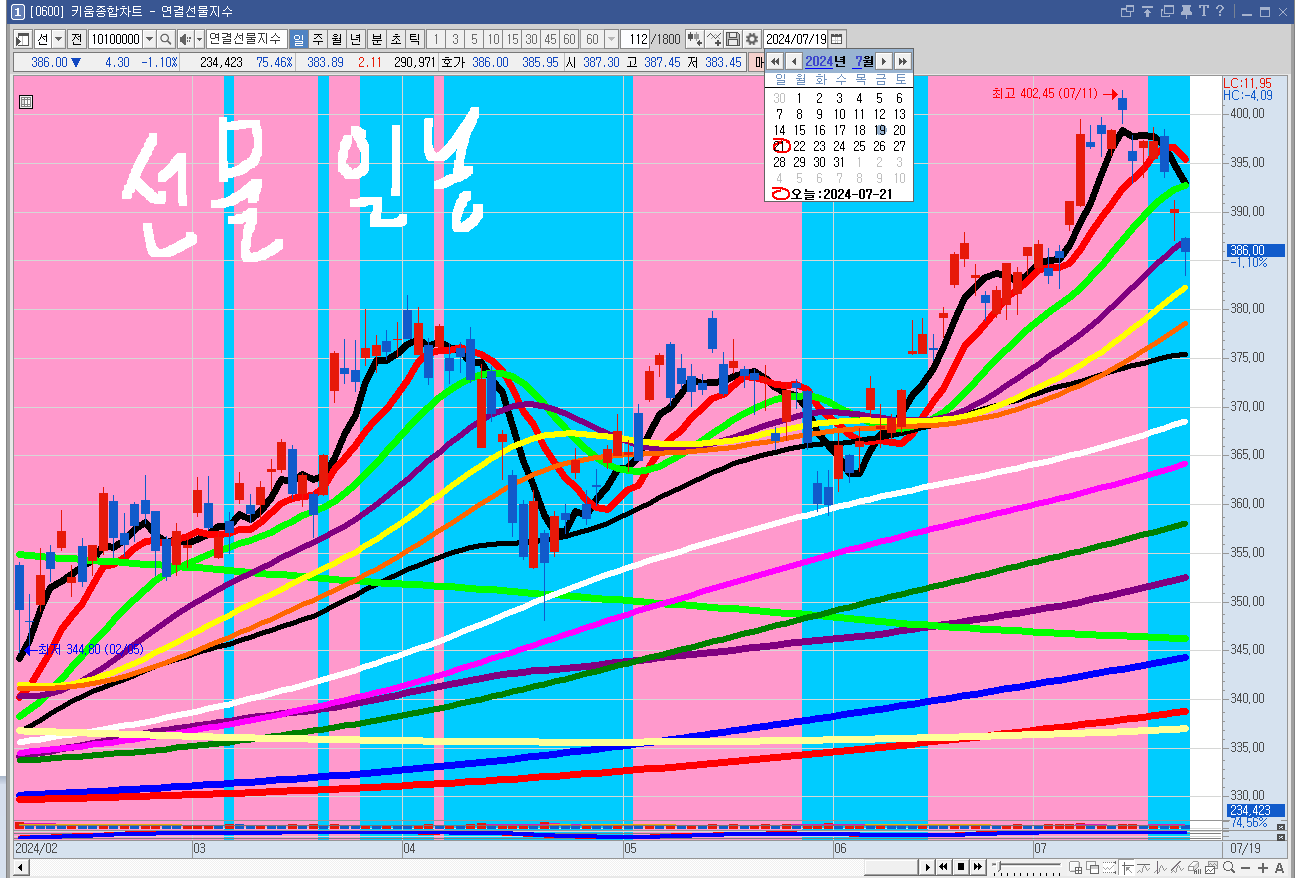Open help question mark icon
The image size is (1295, 878).
point(1220,11)
